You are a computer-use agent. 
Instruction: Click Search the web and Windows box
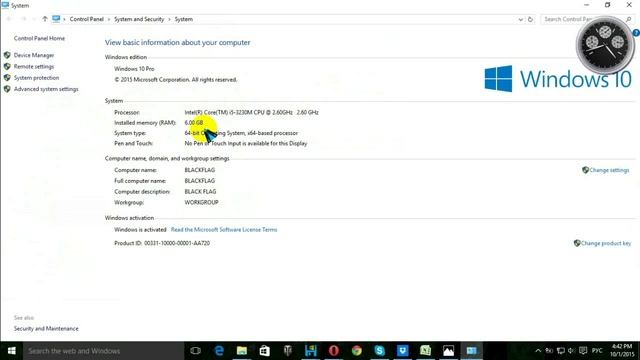tap(103, 351)
